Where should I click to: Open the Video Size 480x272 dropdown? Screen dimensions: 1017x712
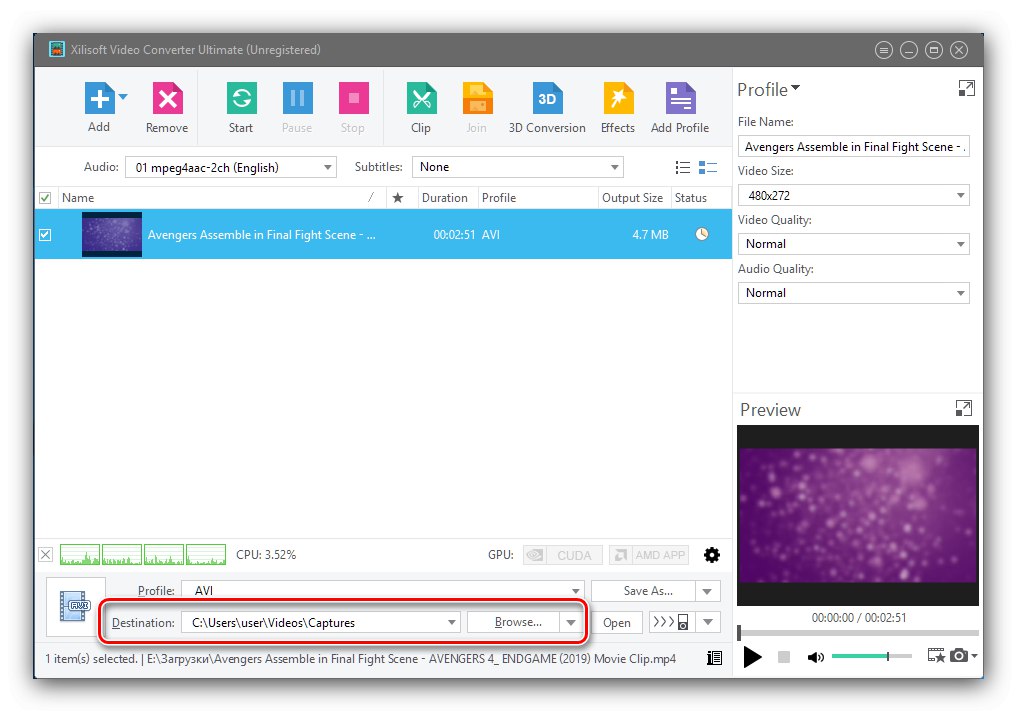click(x=854, y=195)
